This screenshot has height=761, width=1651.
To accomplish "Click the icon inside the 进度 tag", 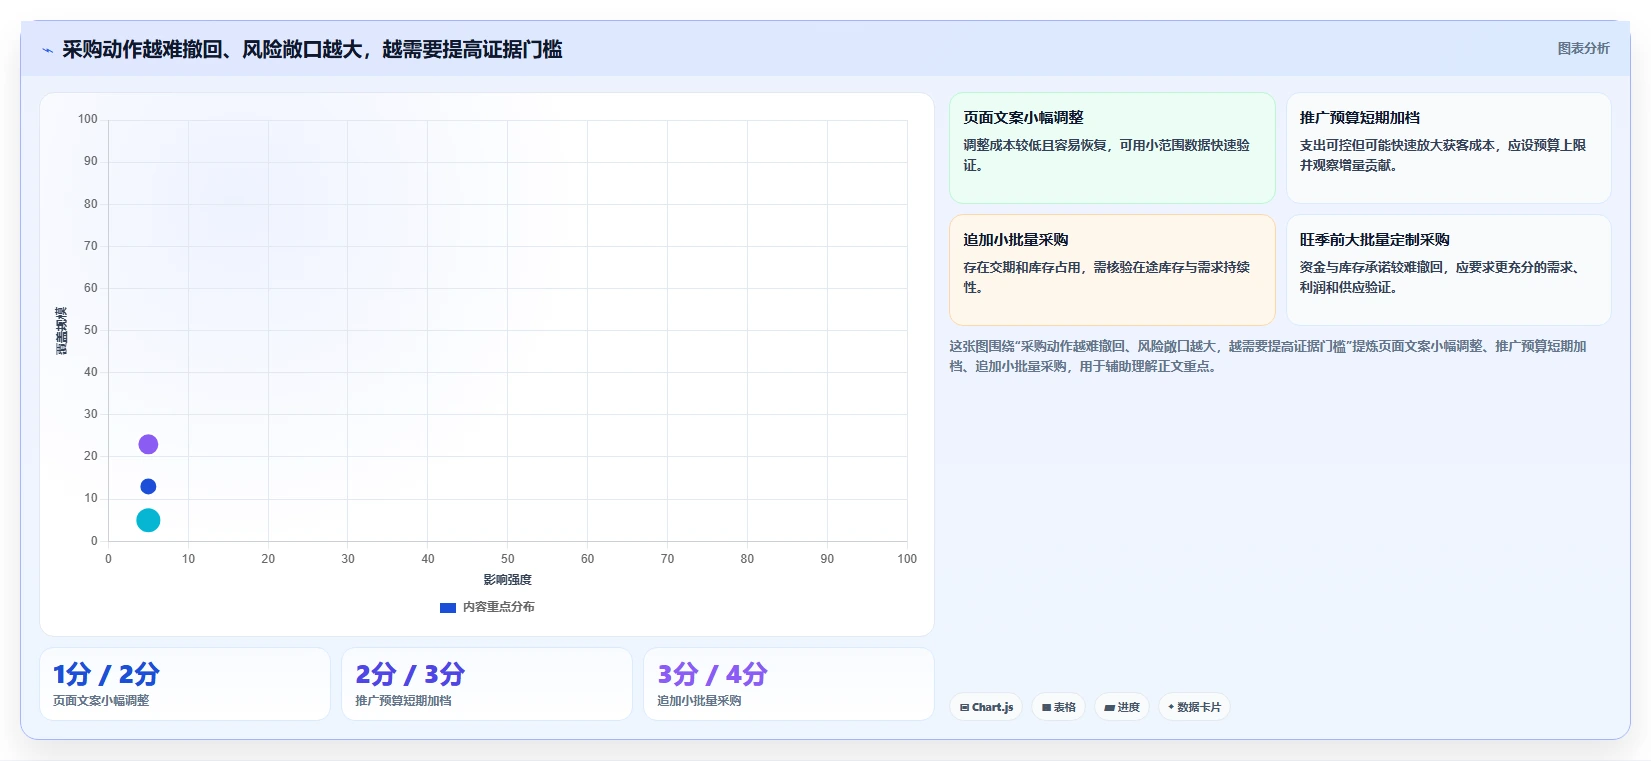I will click(1109, 707).
